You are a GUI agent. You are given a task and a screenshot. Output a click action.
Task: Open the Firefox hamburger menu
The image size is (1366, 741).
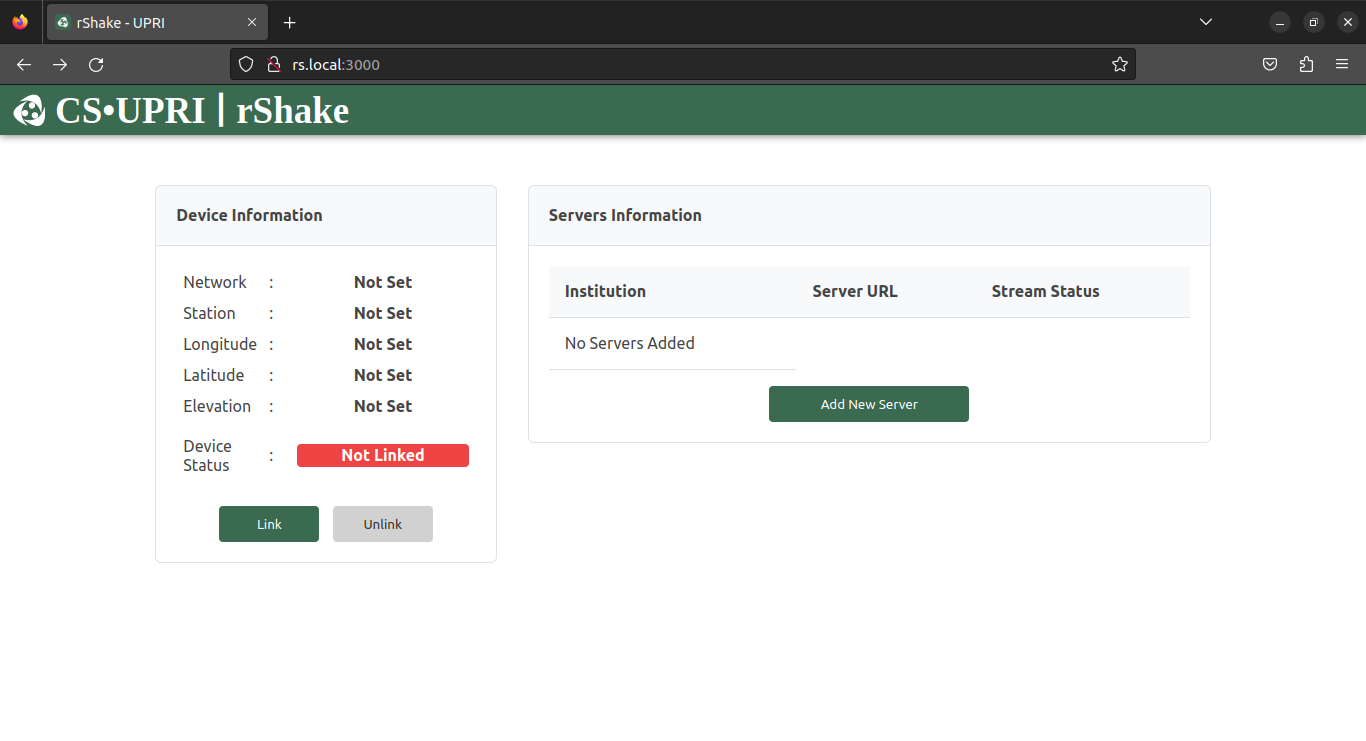pos(1342,64)
